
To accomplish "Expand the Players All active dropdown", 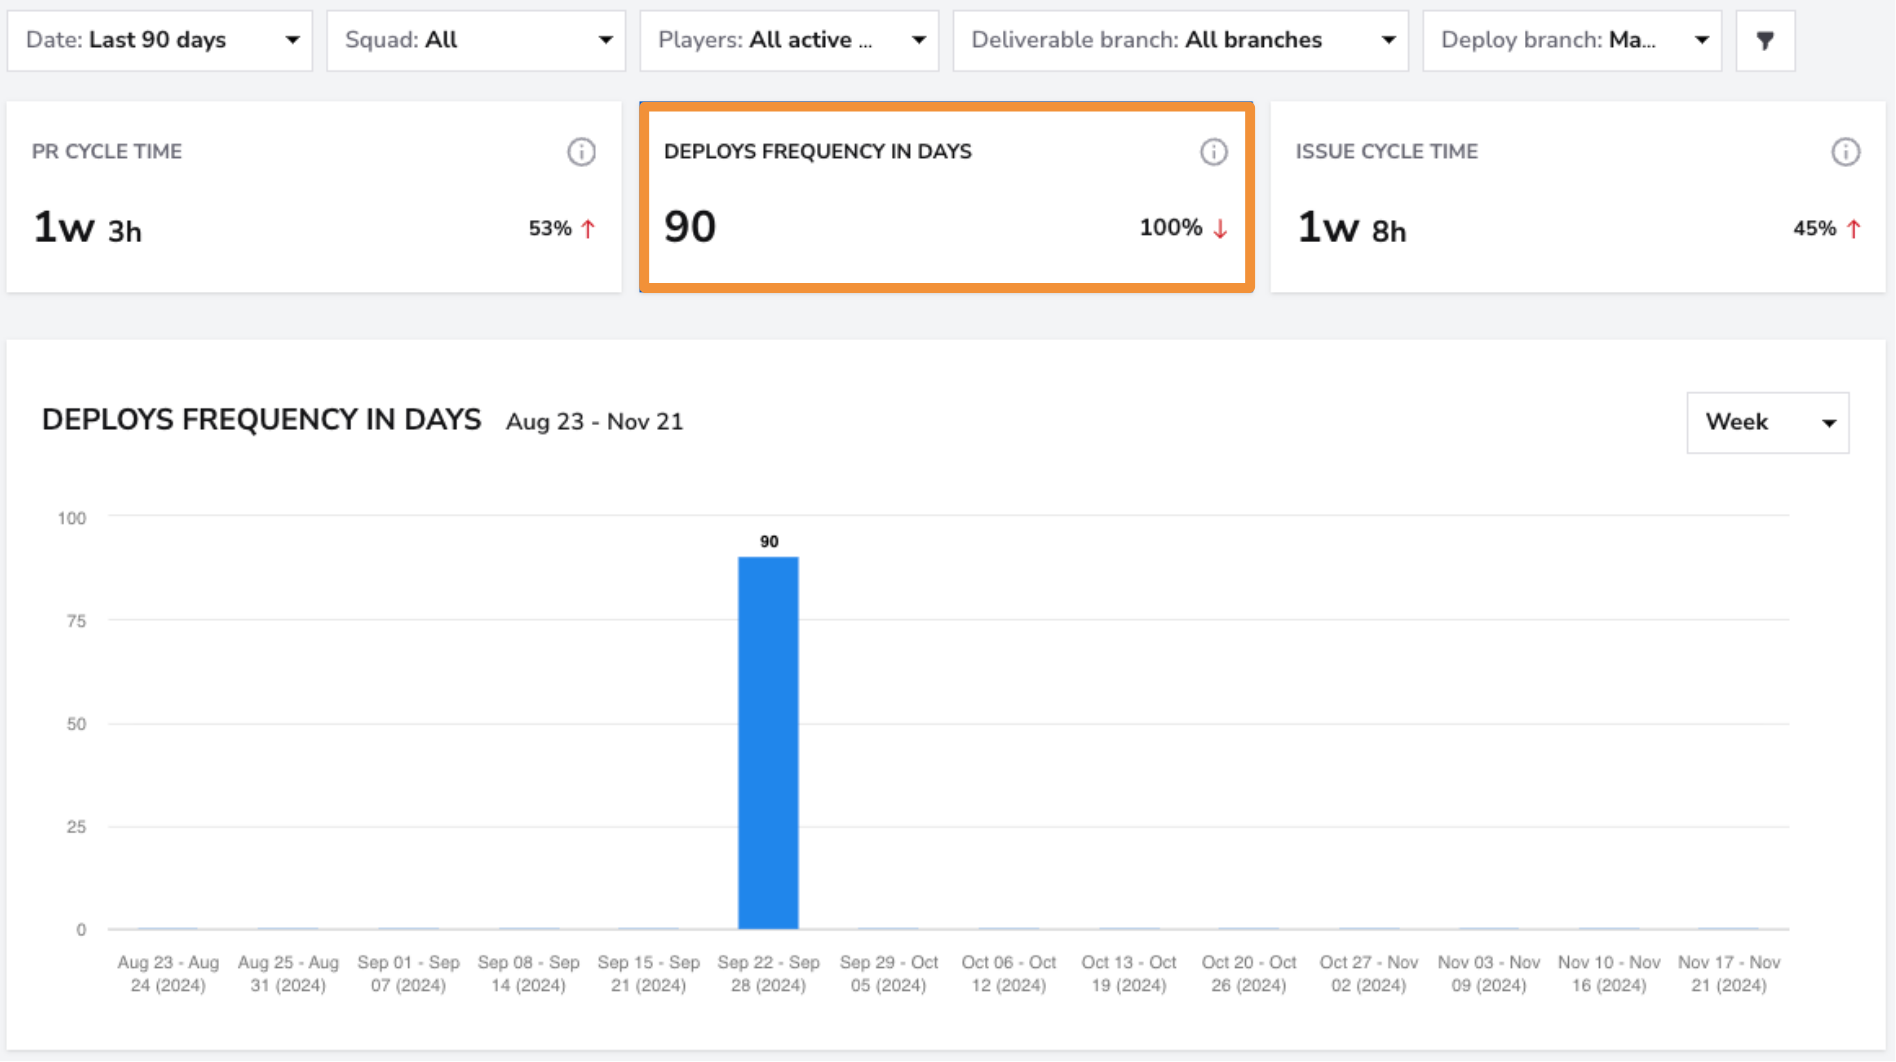I will 789,41.
